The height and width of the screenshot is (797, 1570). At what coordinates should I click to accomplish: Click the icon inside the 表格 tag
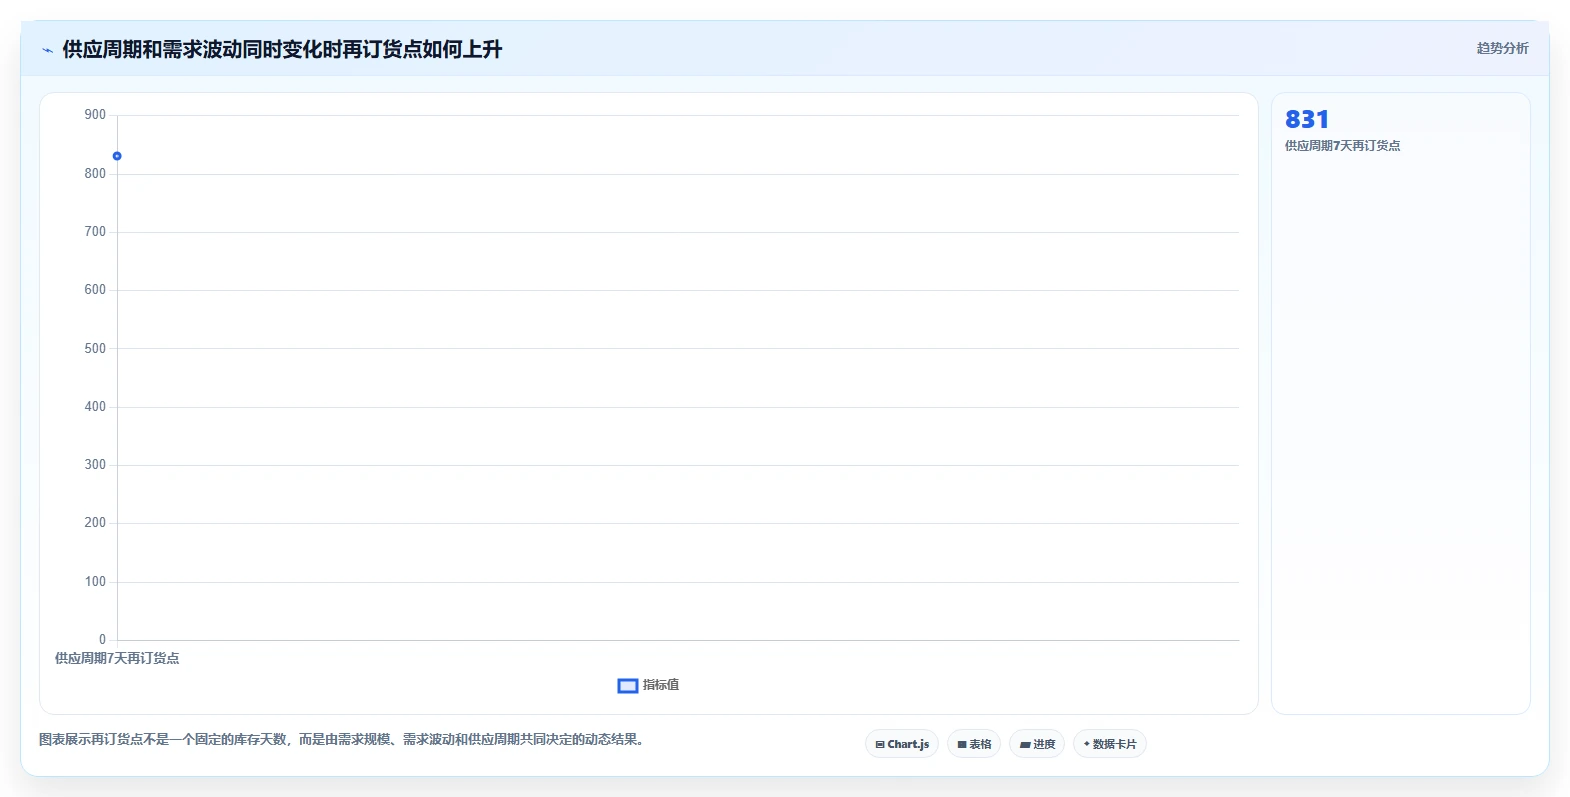pyautogui.click(x=962, y=745)
